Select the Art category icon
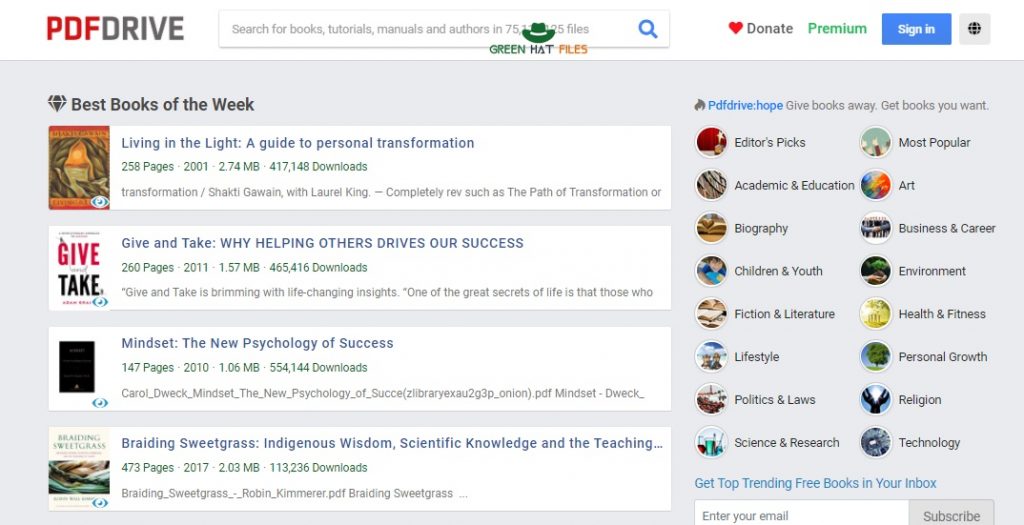Viewport: 1024px width, 525px height. click(x=875, y=185)
